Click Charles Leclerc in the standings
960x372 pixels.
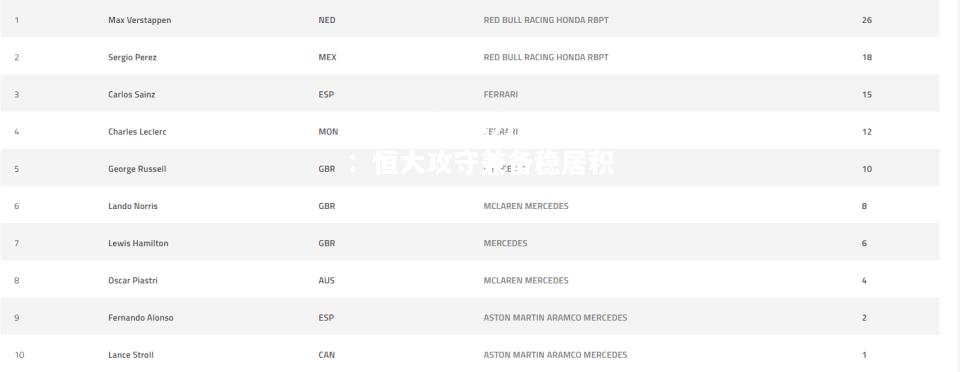(x=137, y=132)
